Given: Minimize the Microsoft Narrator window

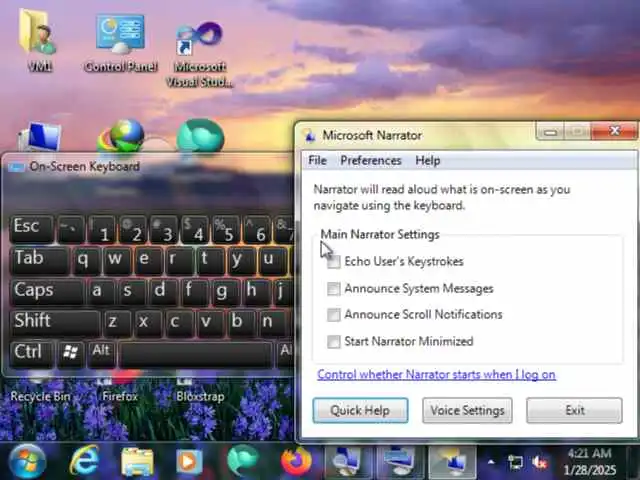Looking at the screenshot, I should (x=550, y=132).
